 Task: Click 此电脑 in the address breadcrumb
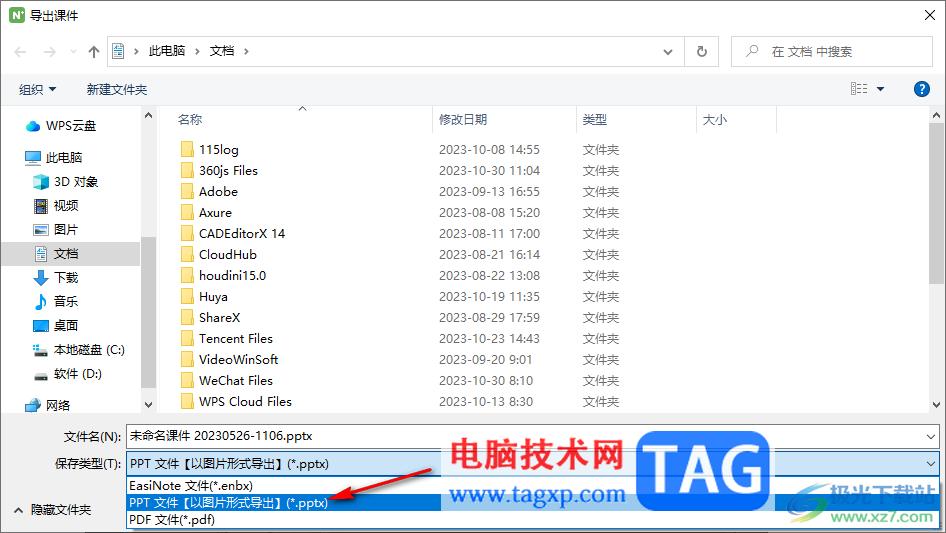click(x=167, y=51)
